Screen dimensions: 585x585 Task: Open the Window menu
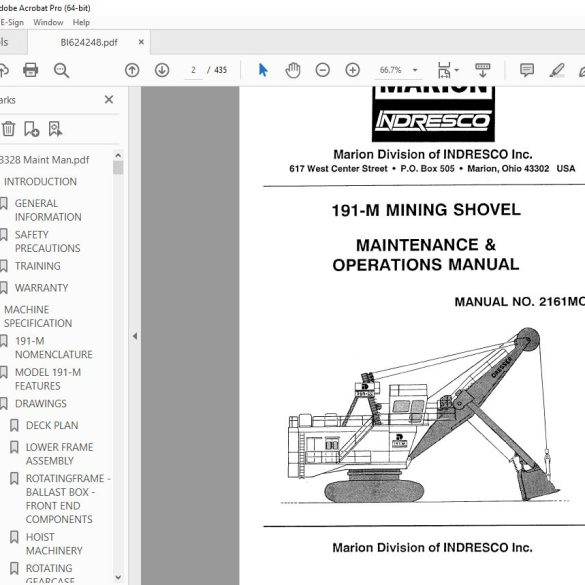[48, 22]
